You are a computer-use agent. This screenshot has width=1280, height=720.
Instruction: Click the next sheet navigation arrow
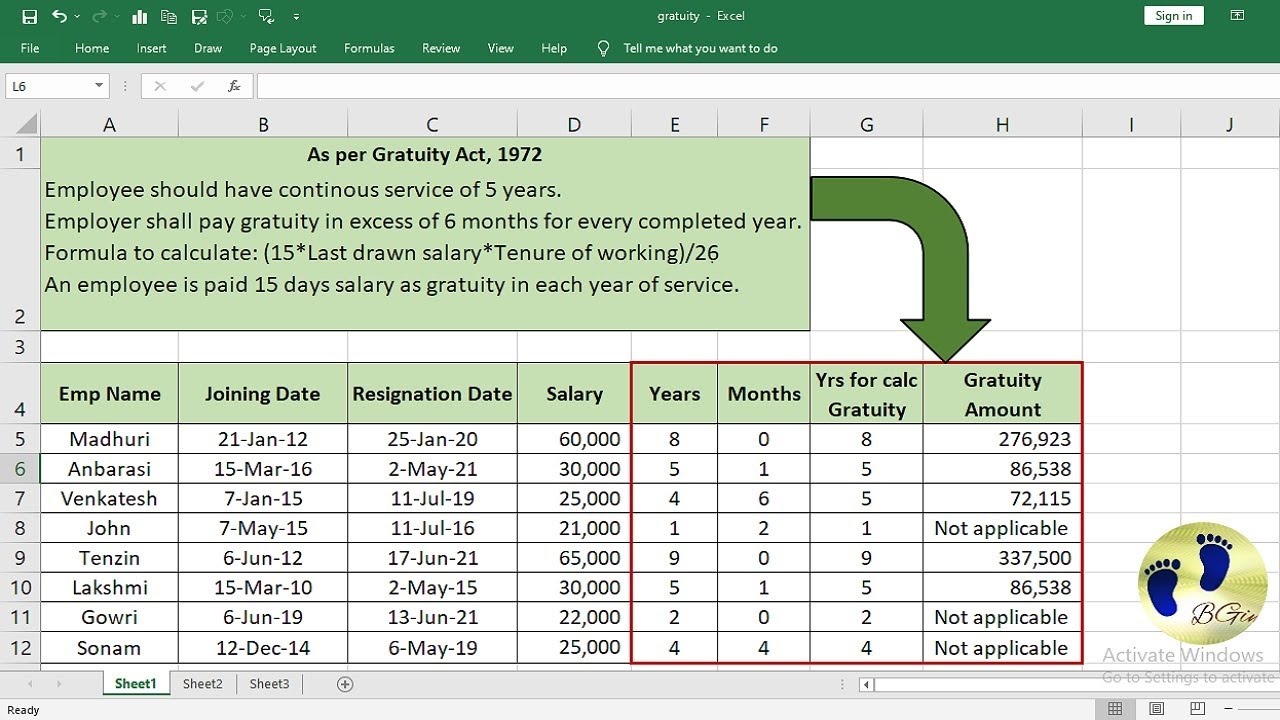tap(58, 684)
